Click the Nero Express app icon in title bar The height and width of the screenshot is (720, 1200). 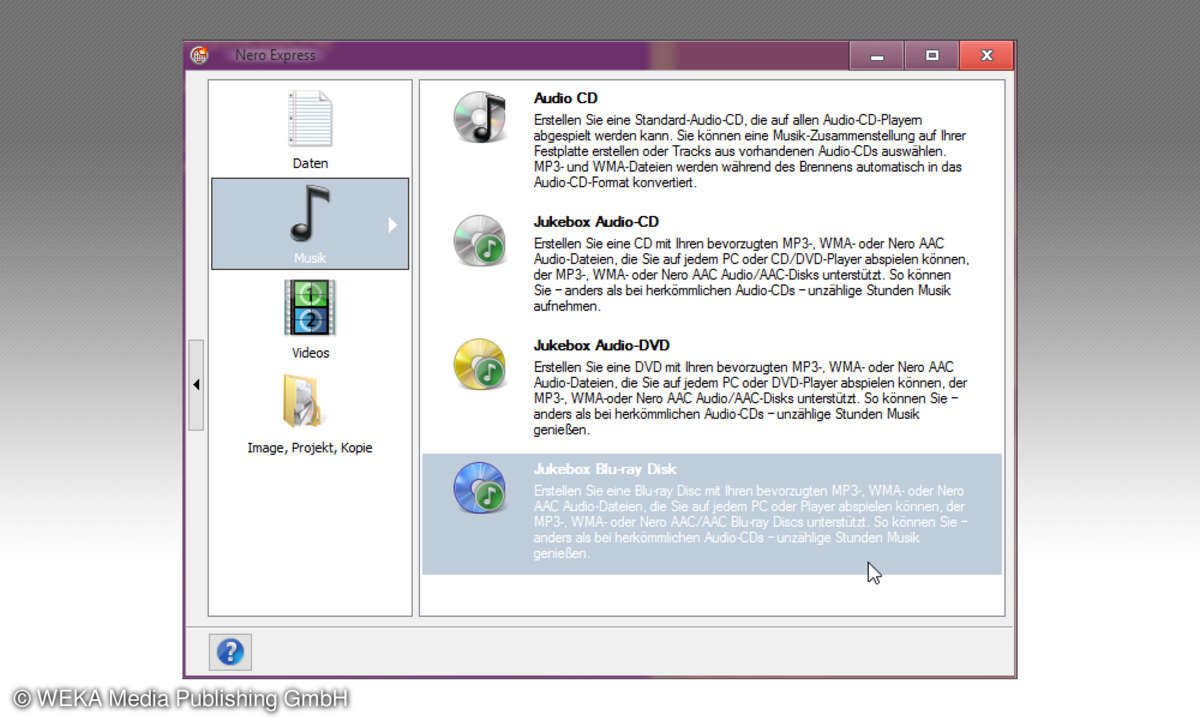200,55
